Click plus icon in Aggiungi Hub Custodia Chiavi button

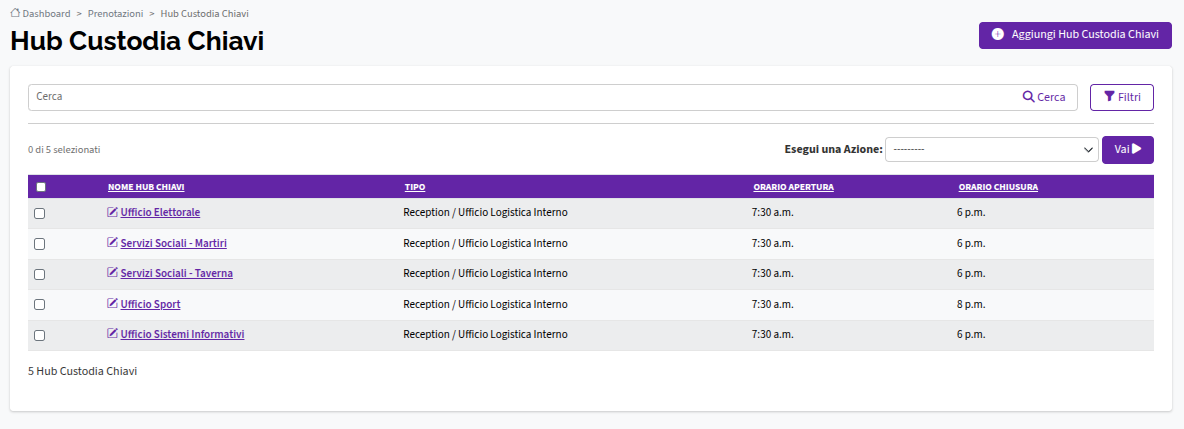(998, 34)
